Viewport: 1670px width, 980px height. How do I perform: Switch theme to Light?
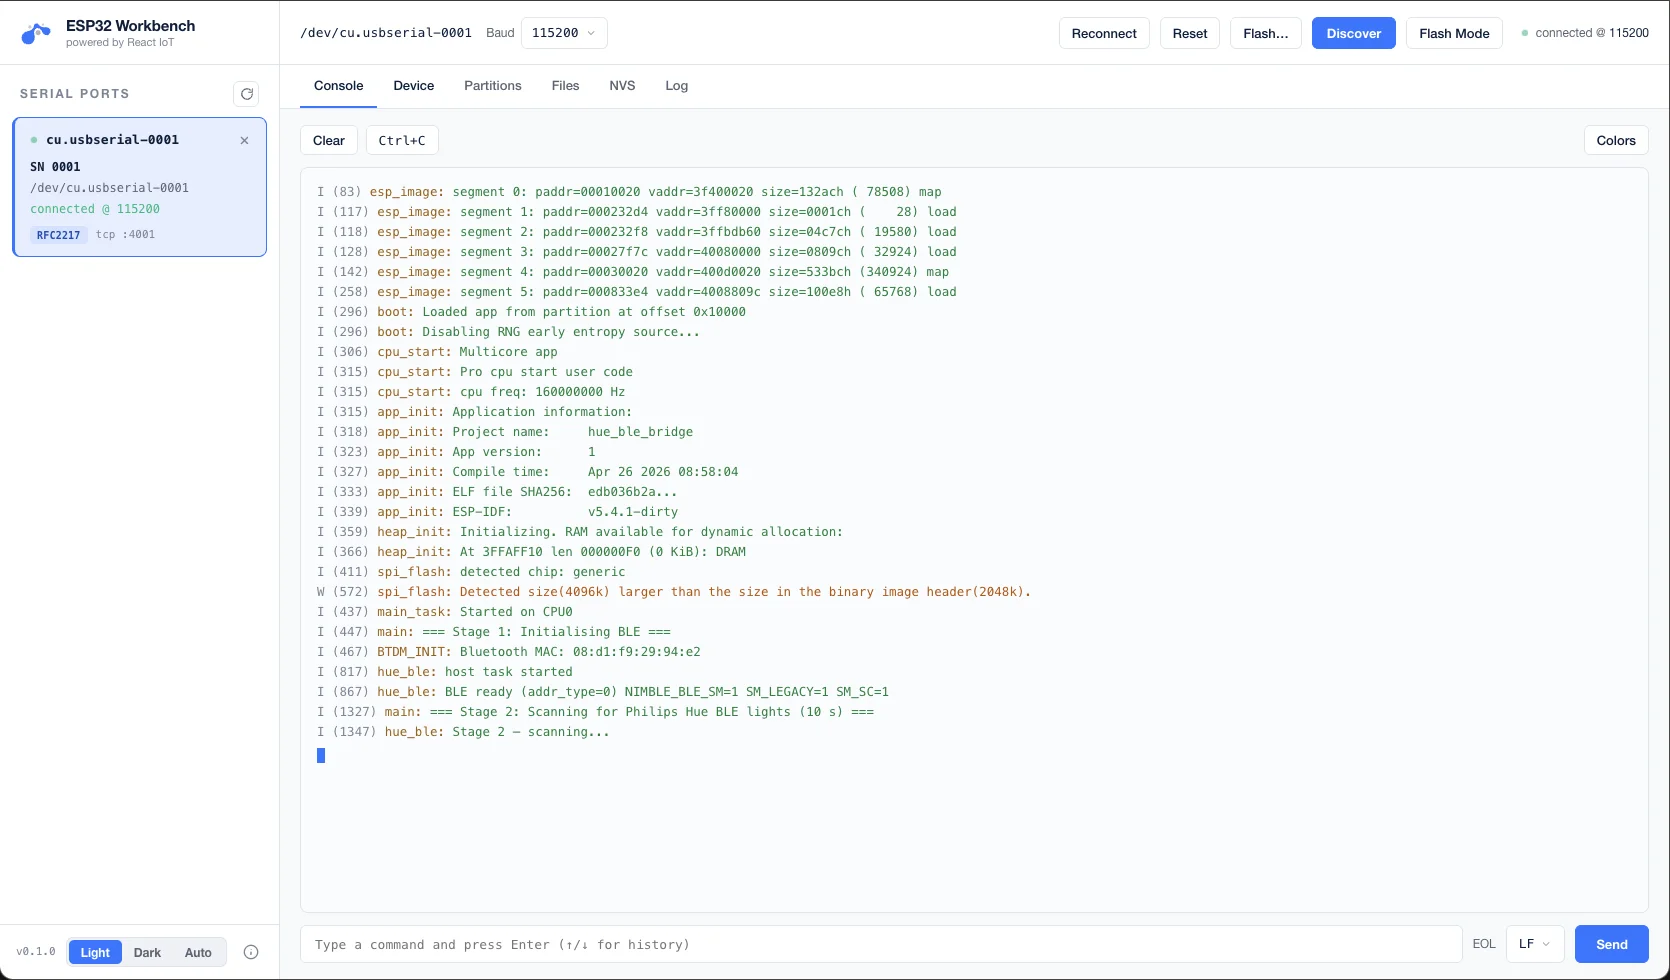[95, 952]
